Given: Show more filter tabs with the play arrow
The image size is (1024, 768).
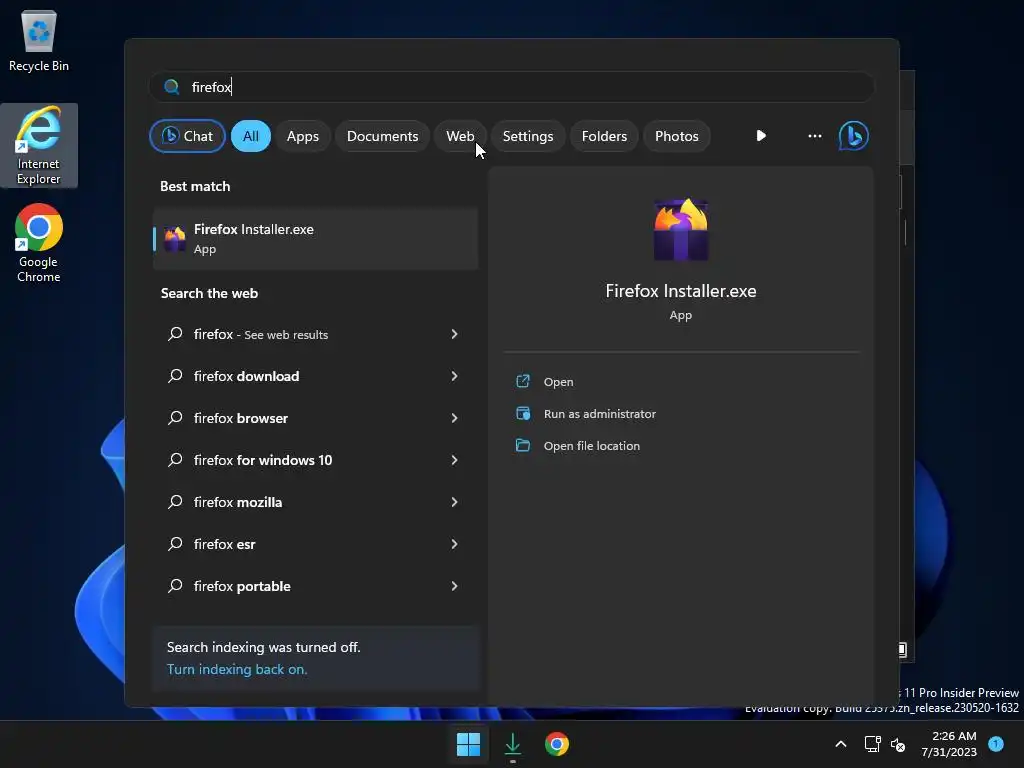Looking at the screenshot, I should pos(761,136).
